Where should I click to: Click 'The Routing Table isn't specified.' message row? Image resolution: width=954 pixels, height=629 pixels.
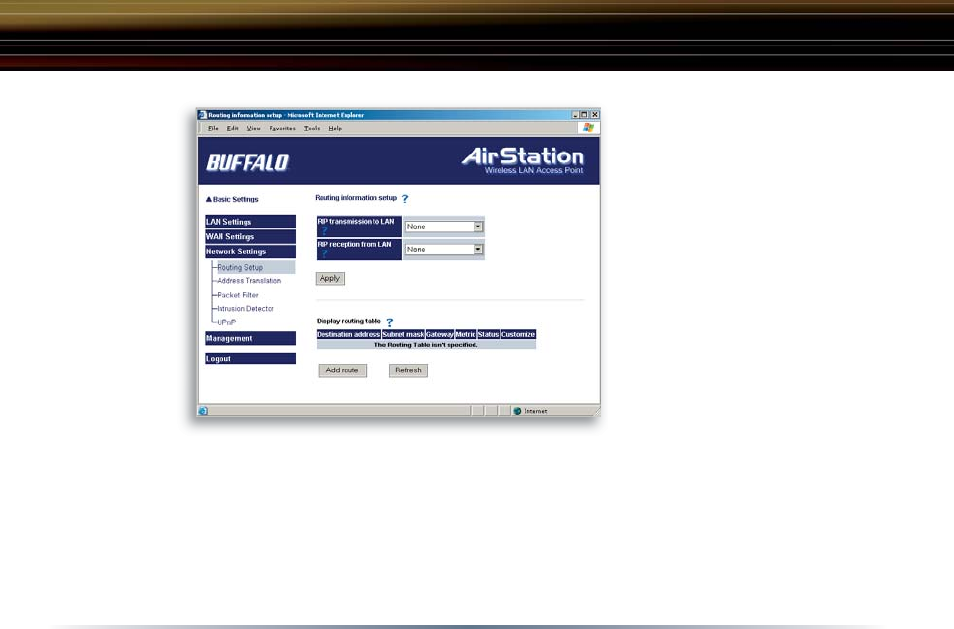(426, 345)
